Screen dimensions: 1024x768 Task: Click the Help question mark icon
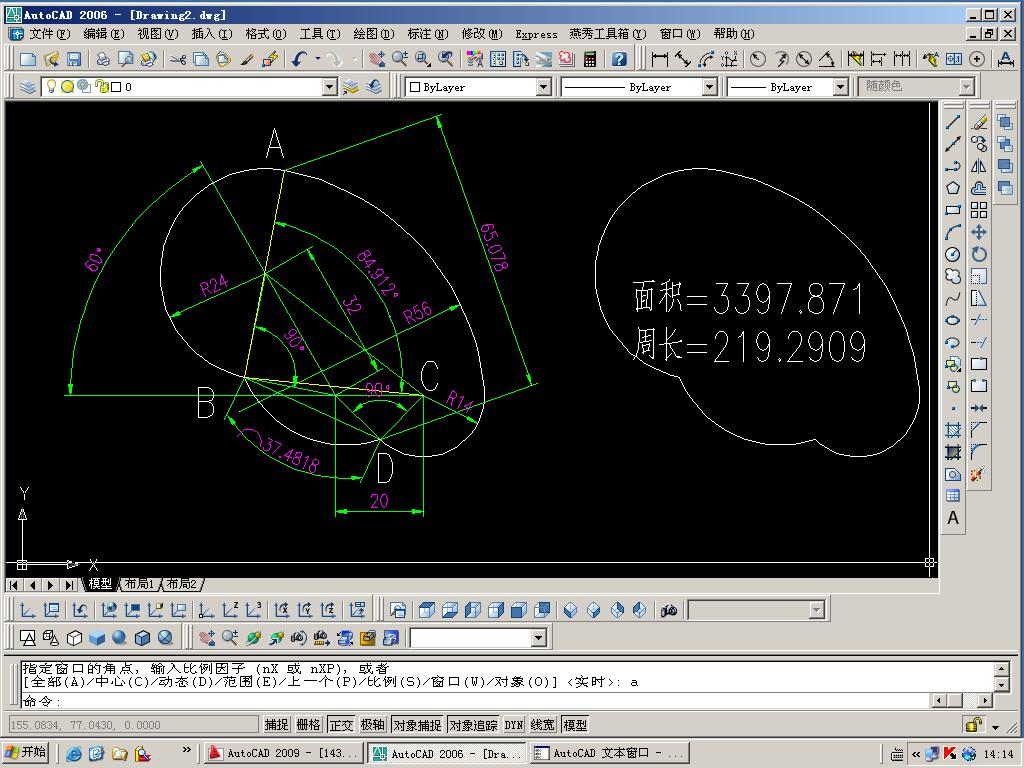pos(619,59)
